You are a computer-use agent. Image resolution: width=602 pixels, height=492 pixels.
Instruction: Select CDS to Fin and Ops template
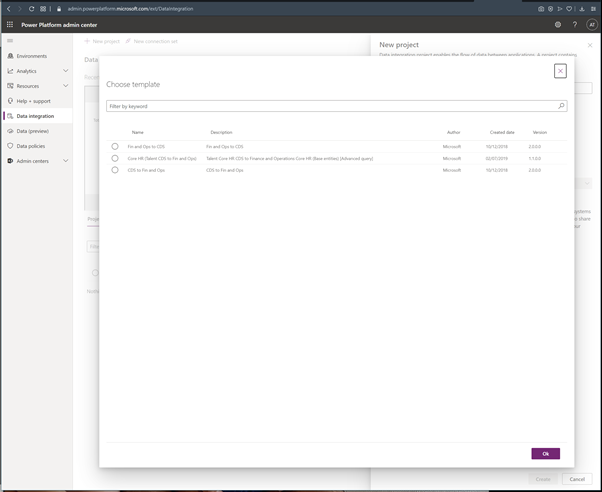click(x=115, y=171)
